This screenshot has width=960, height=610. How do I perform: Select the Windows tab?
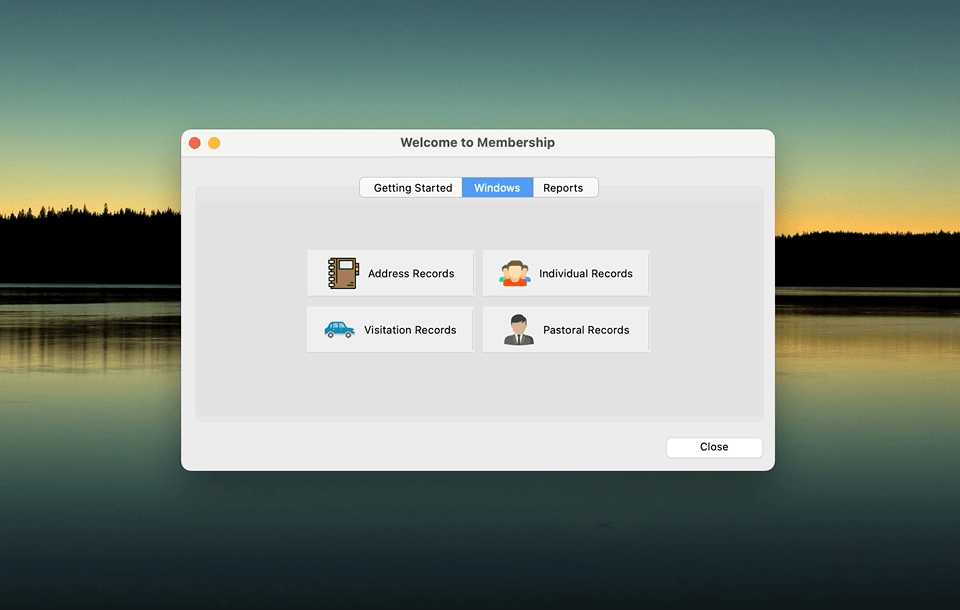497,188
